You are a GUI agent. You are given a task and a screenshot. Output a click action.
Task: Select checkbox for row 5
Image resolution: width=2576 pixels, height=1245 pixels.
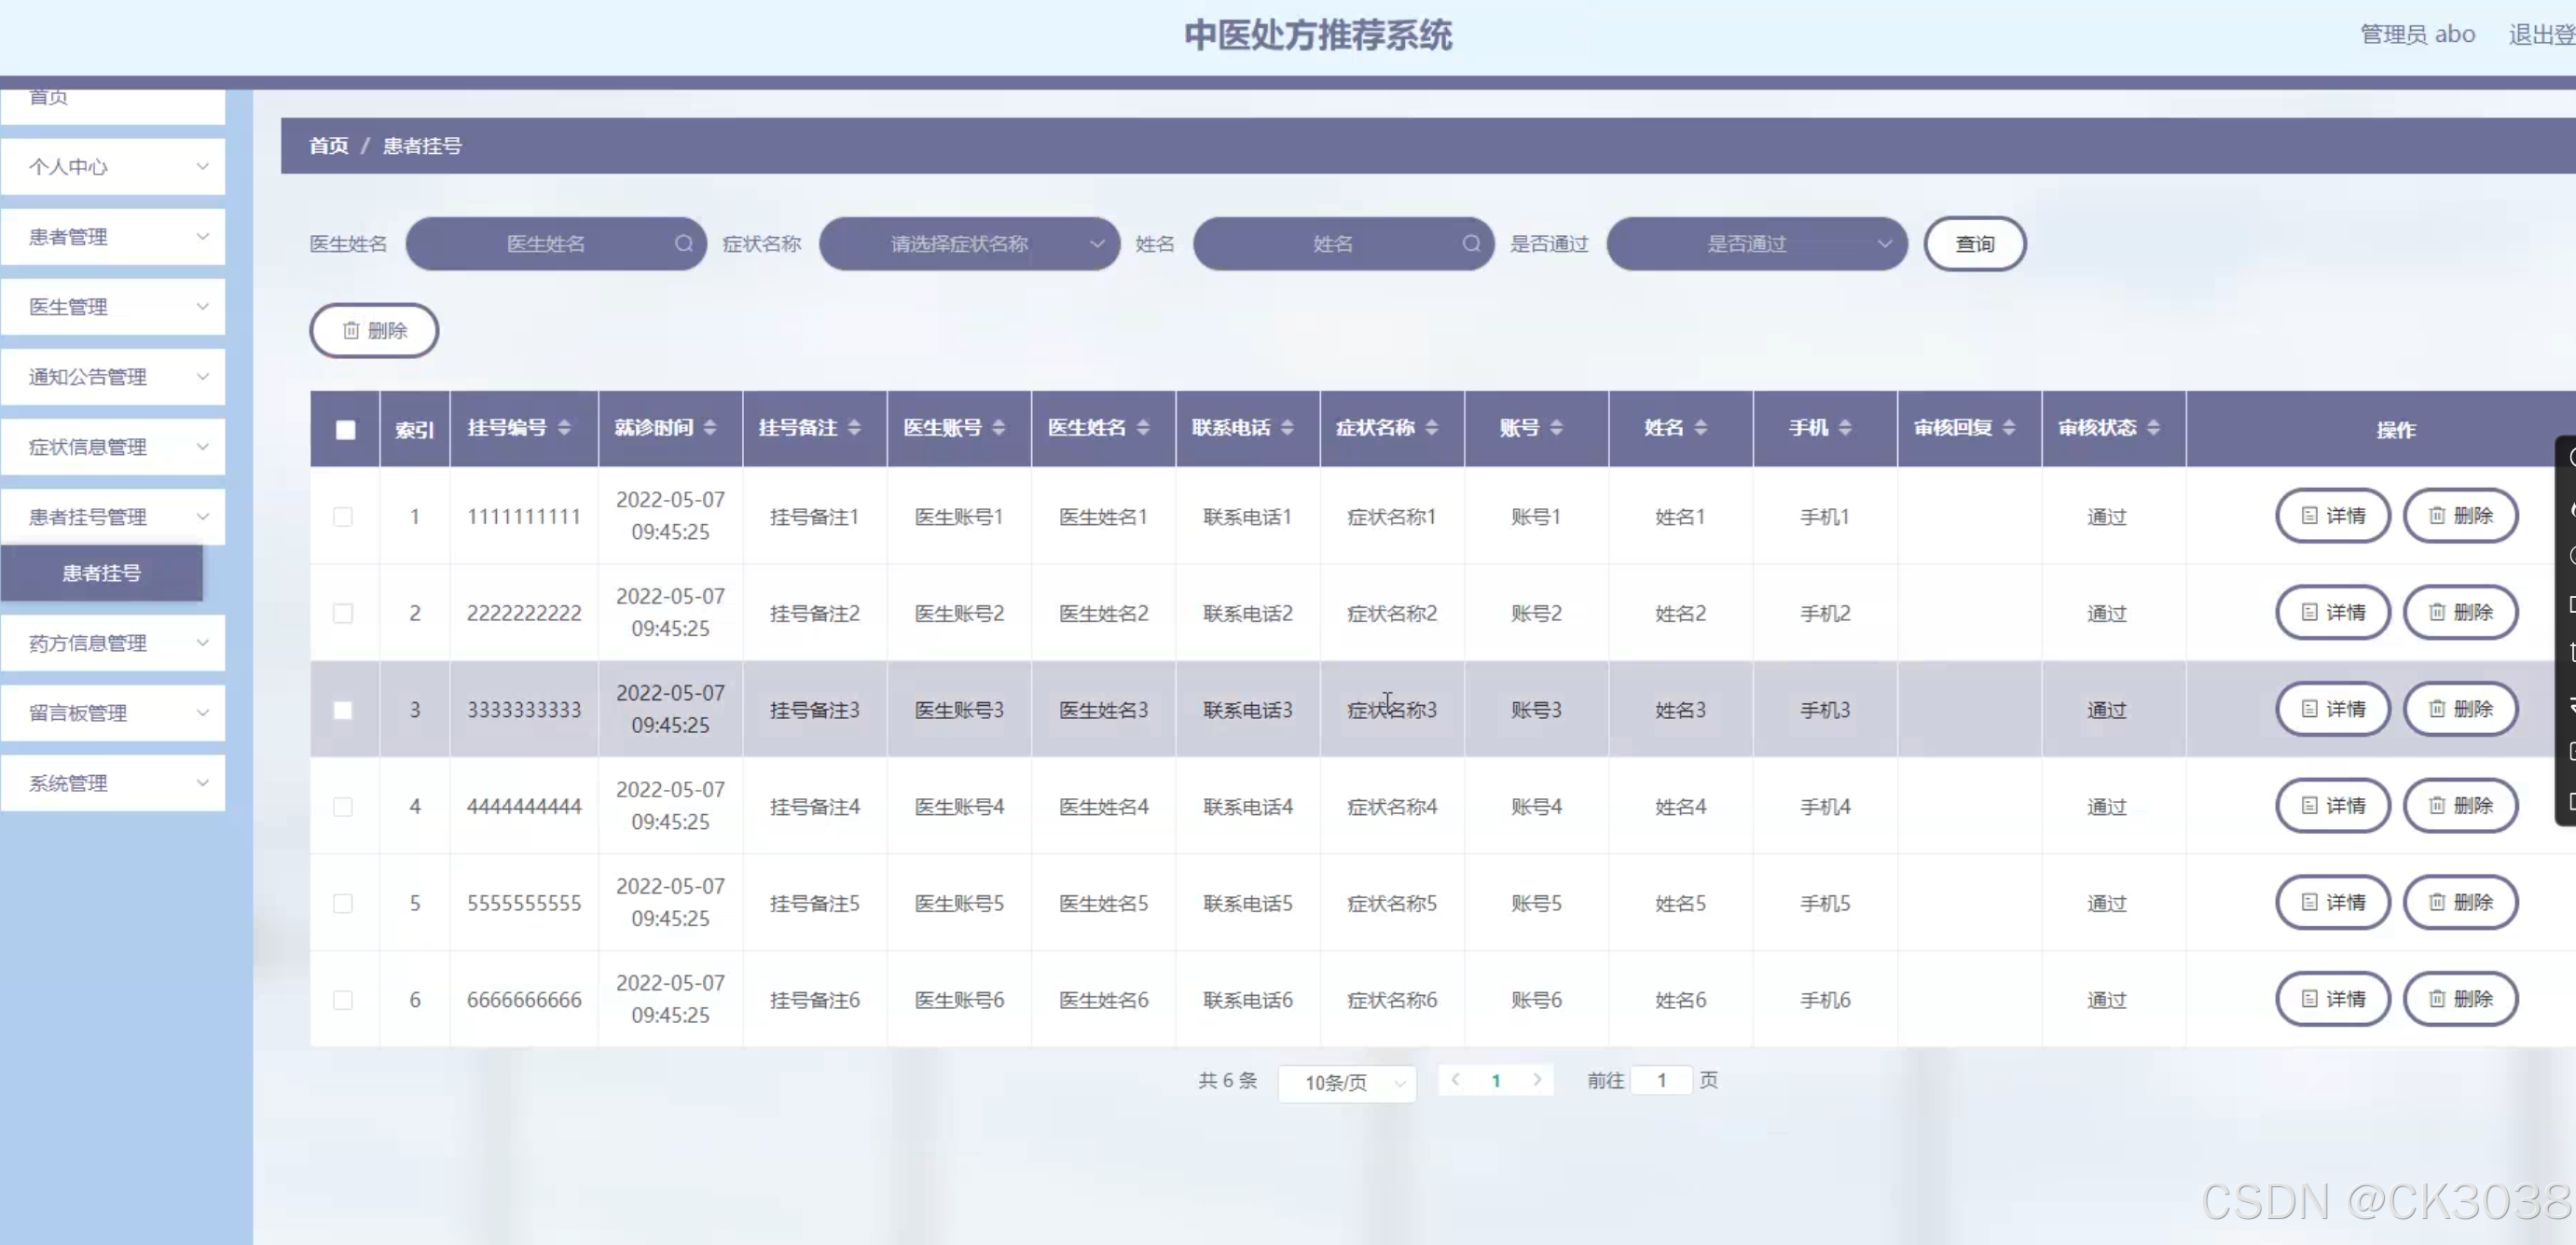point(343,903)
